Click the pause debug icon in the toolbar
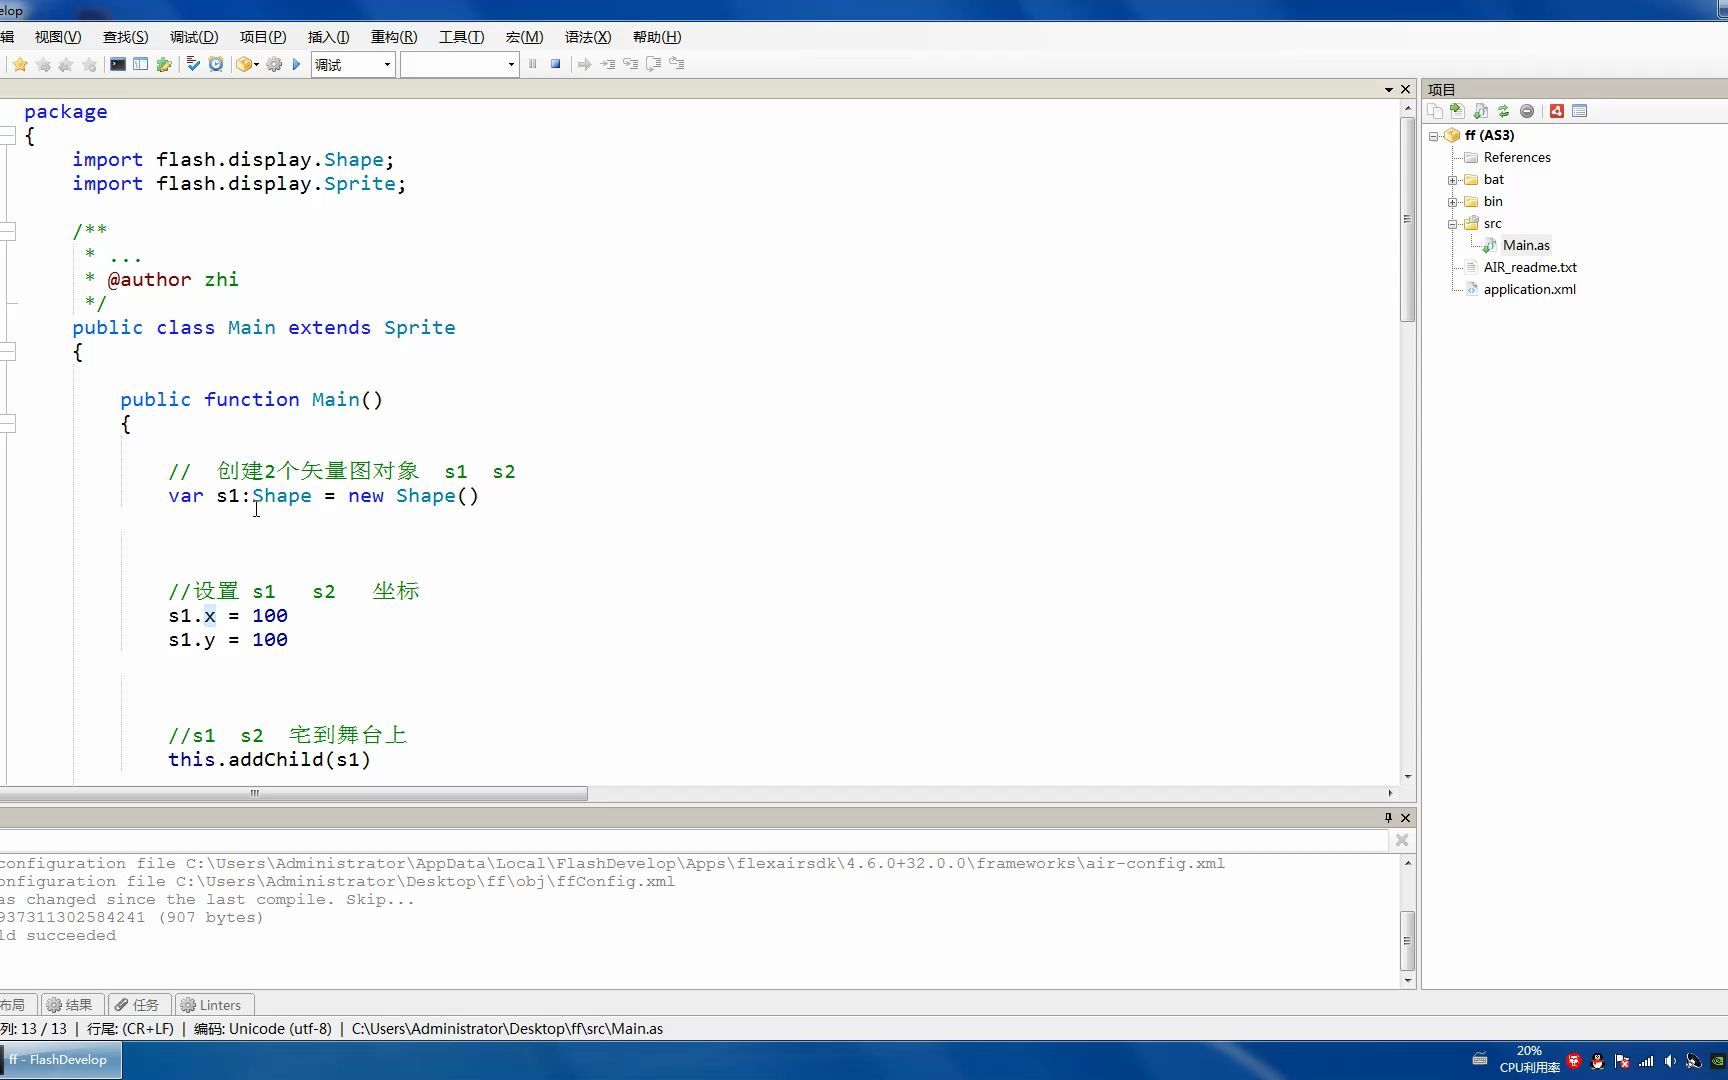The image size is (1728, 1080). [532, 63]
